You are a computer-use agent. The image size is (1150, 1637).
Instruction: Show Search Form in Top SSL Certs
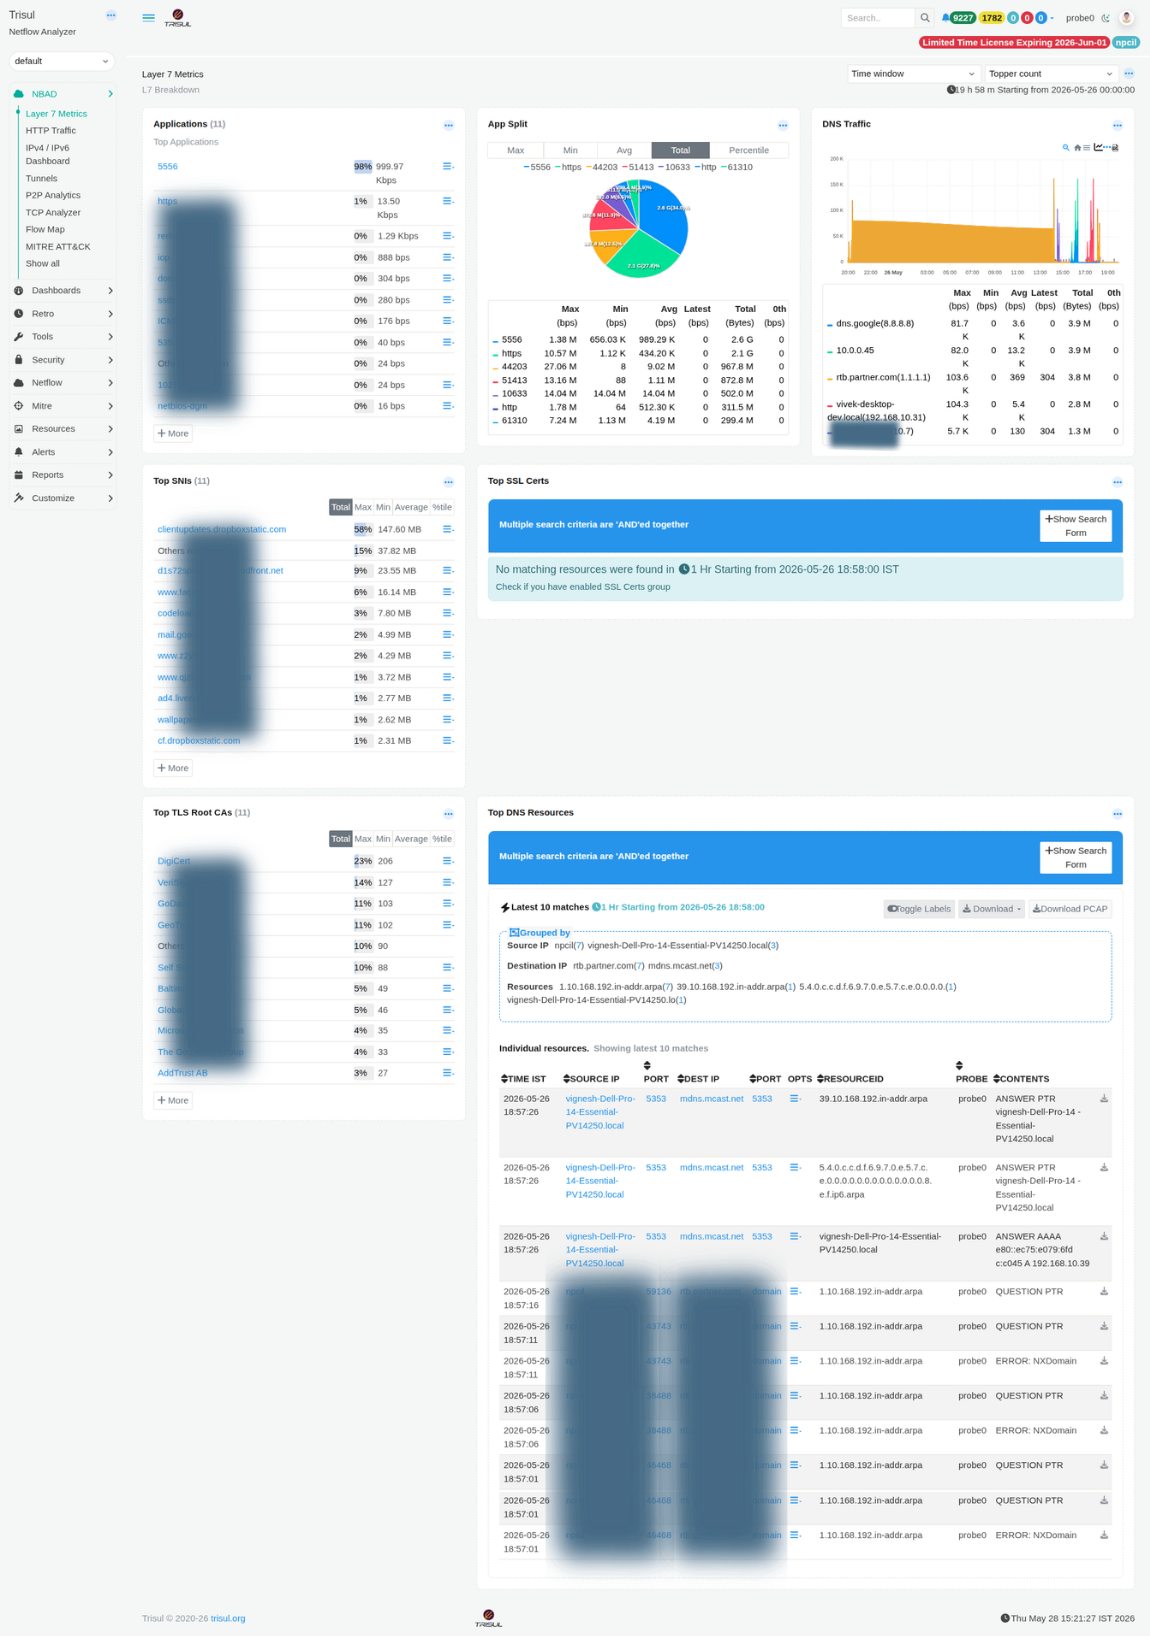click(1076, 526)
